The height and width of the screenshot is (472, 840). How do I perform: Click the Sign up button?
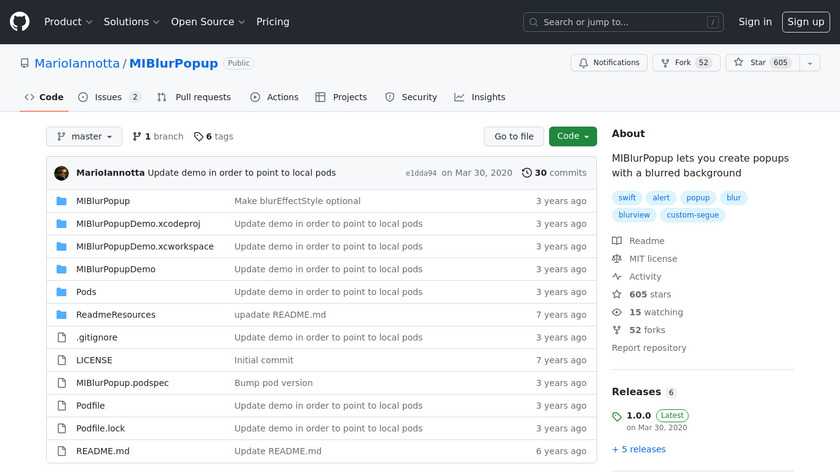tap(806, 22)
